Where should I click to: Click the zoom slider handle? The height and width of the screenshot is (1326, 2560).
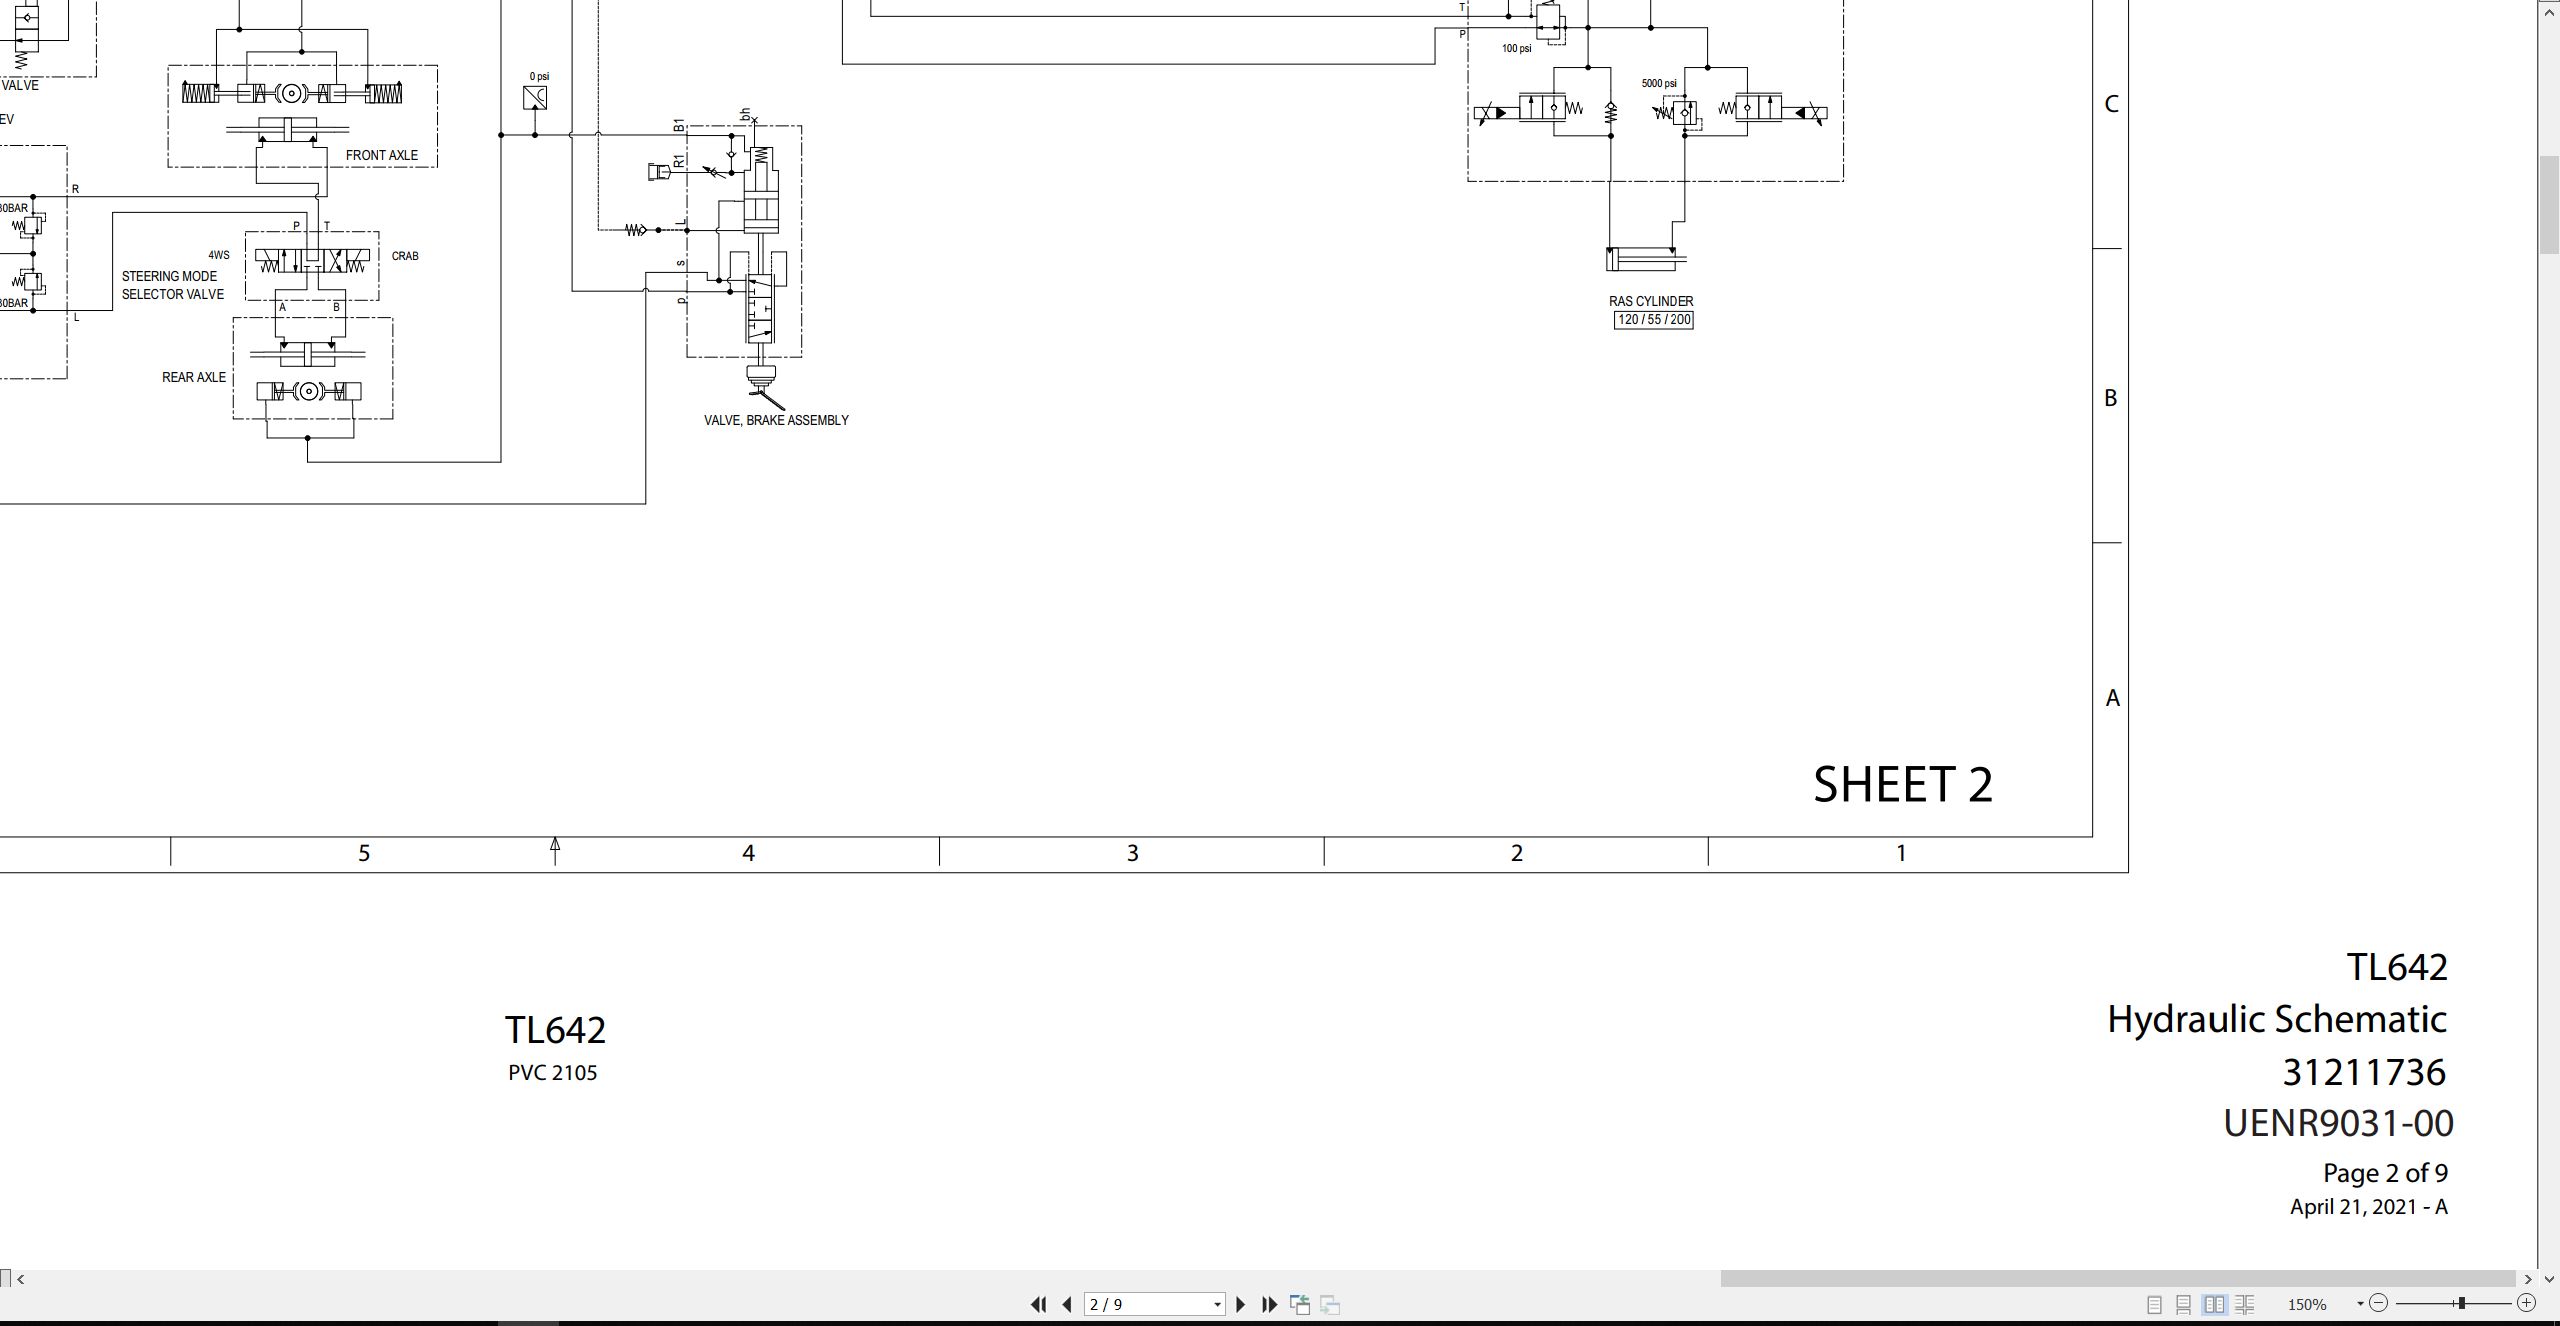click(x=2461, y=1303)
